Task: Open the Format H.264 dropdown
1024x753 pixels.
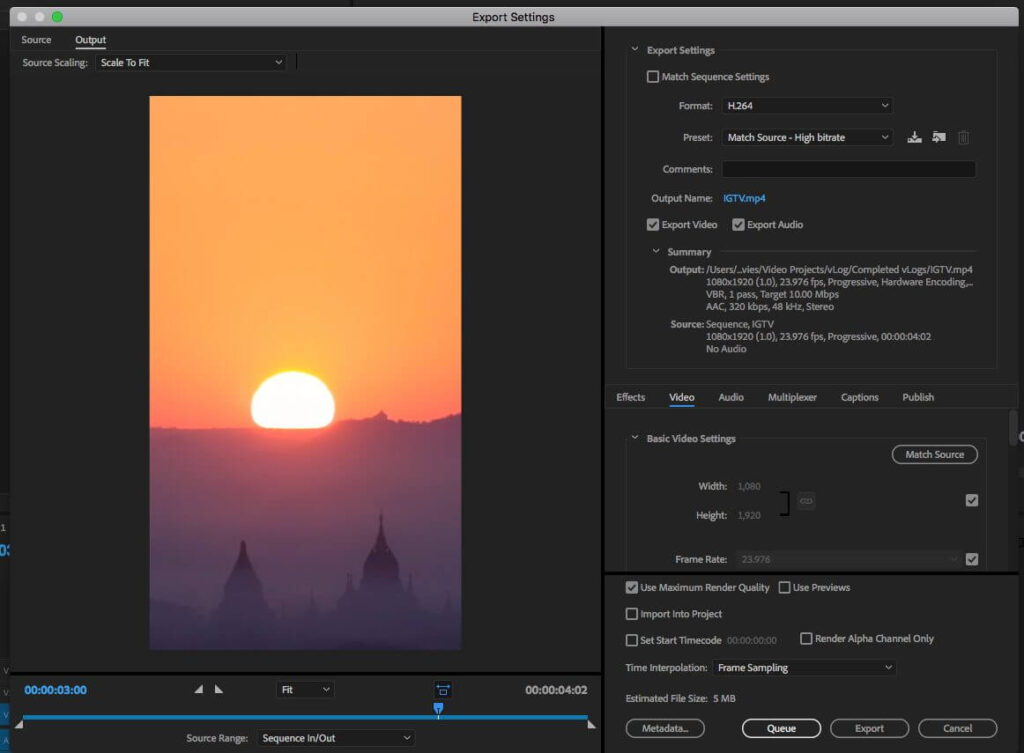Action: (806, 106)
